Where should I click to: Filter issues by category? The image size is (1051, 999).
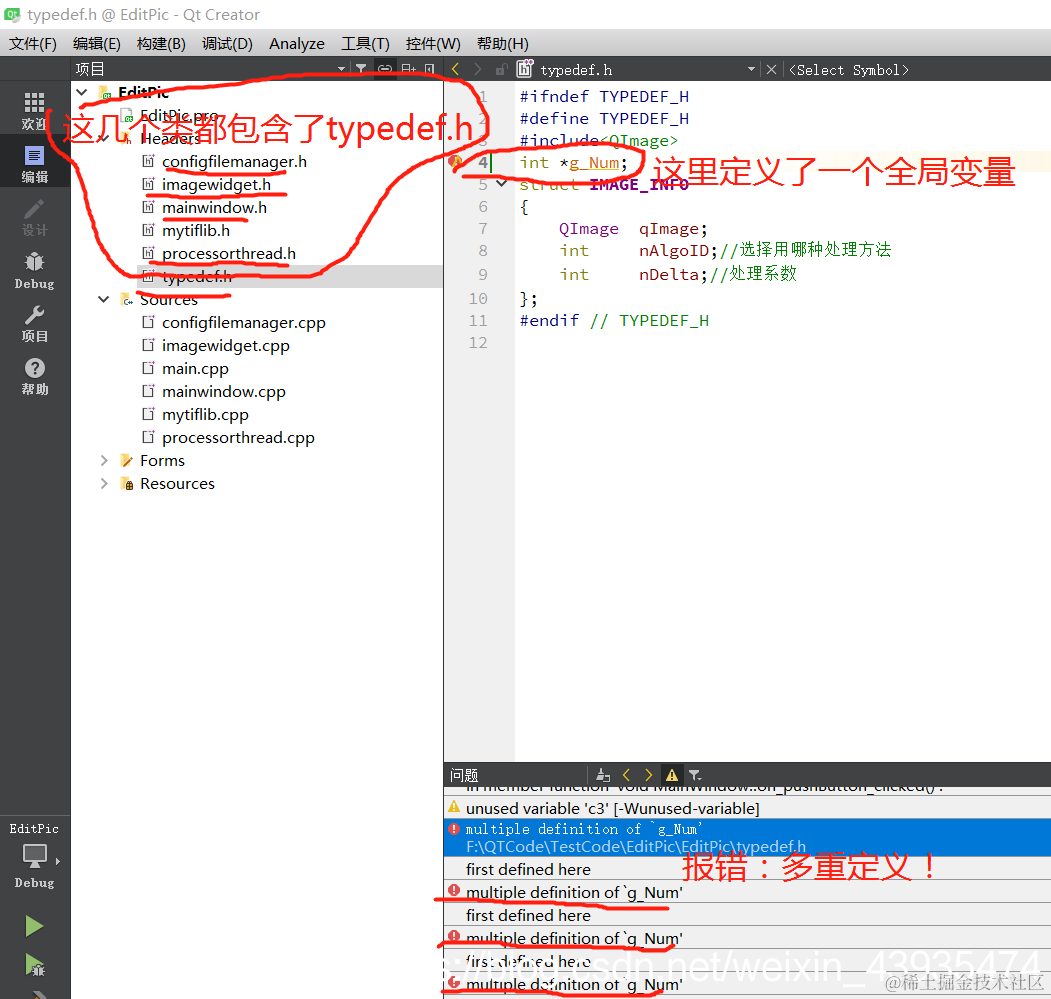tap(695, 775)
